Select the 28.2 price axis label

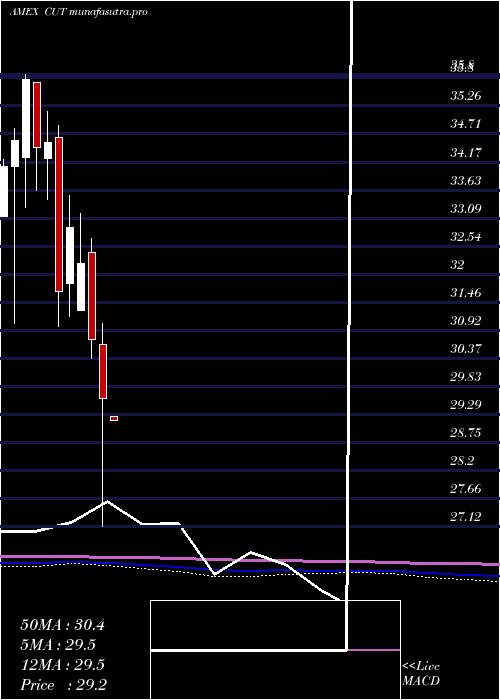coord(462,461)
